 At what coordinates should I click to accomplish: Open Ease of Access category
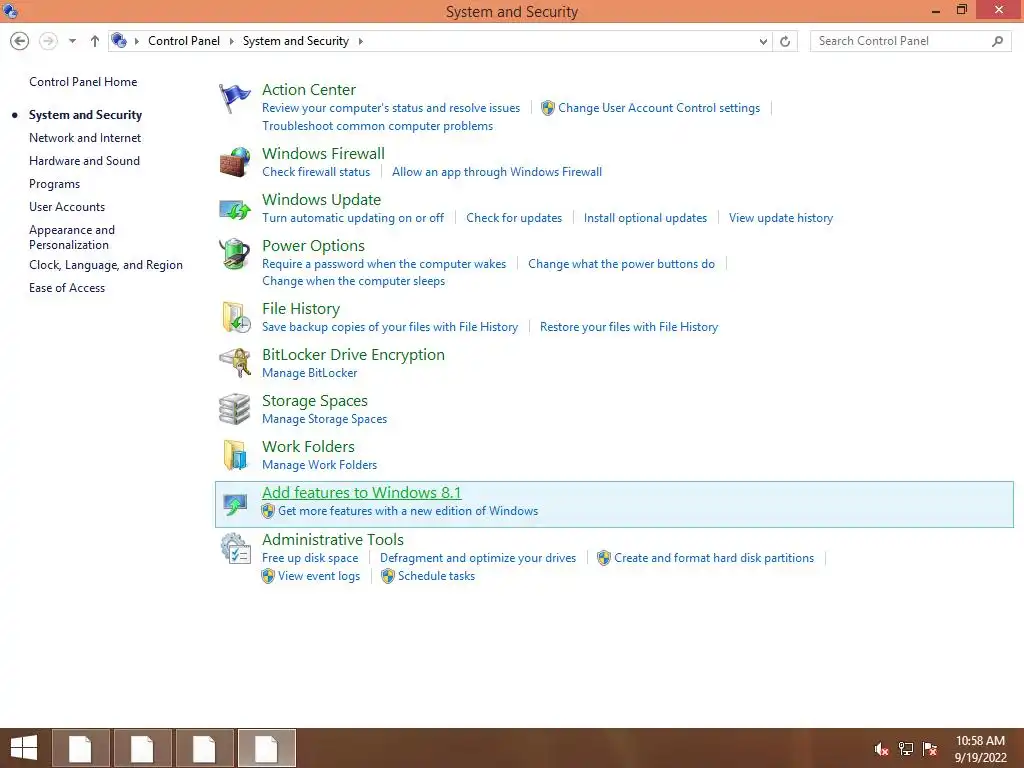[67, 288]
